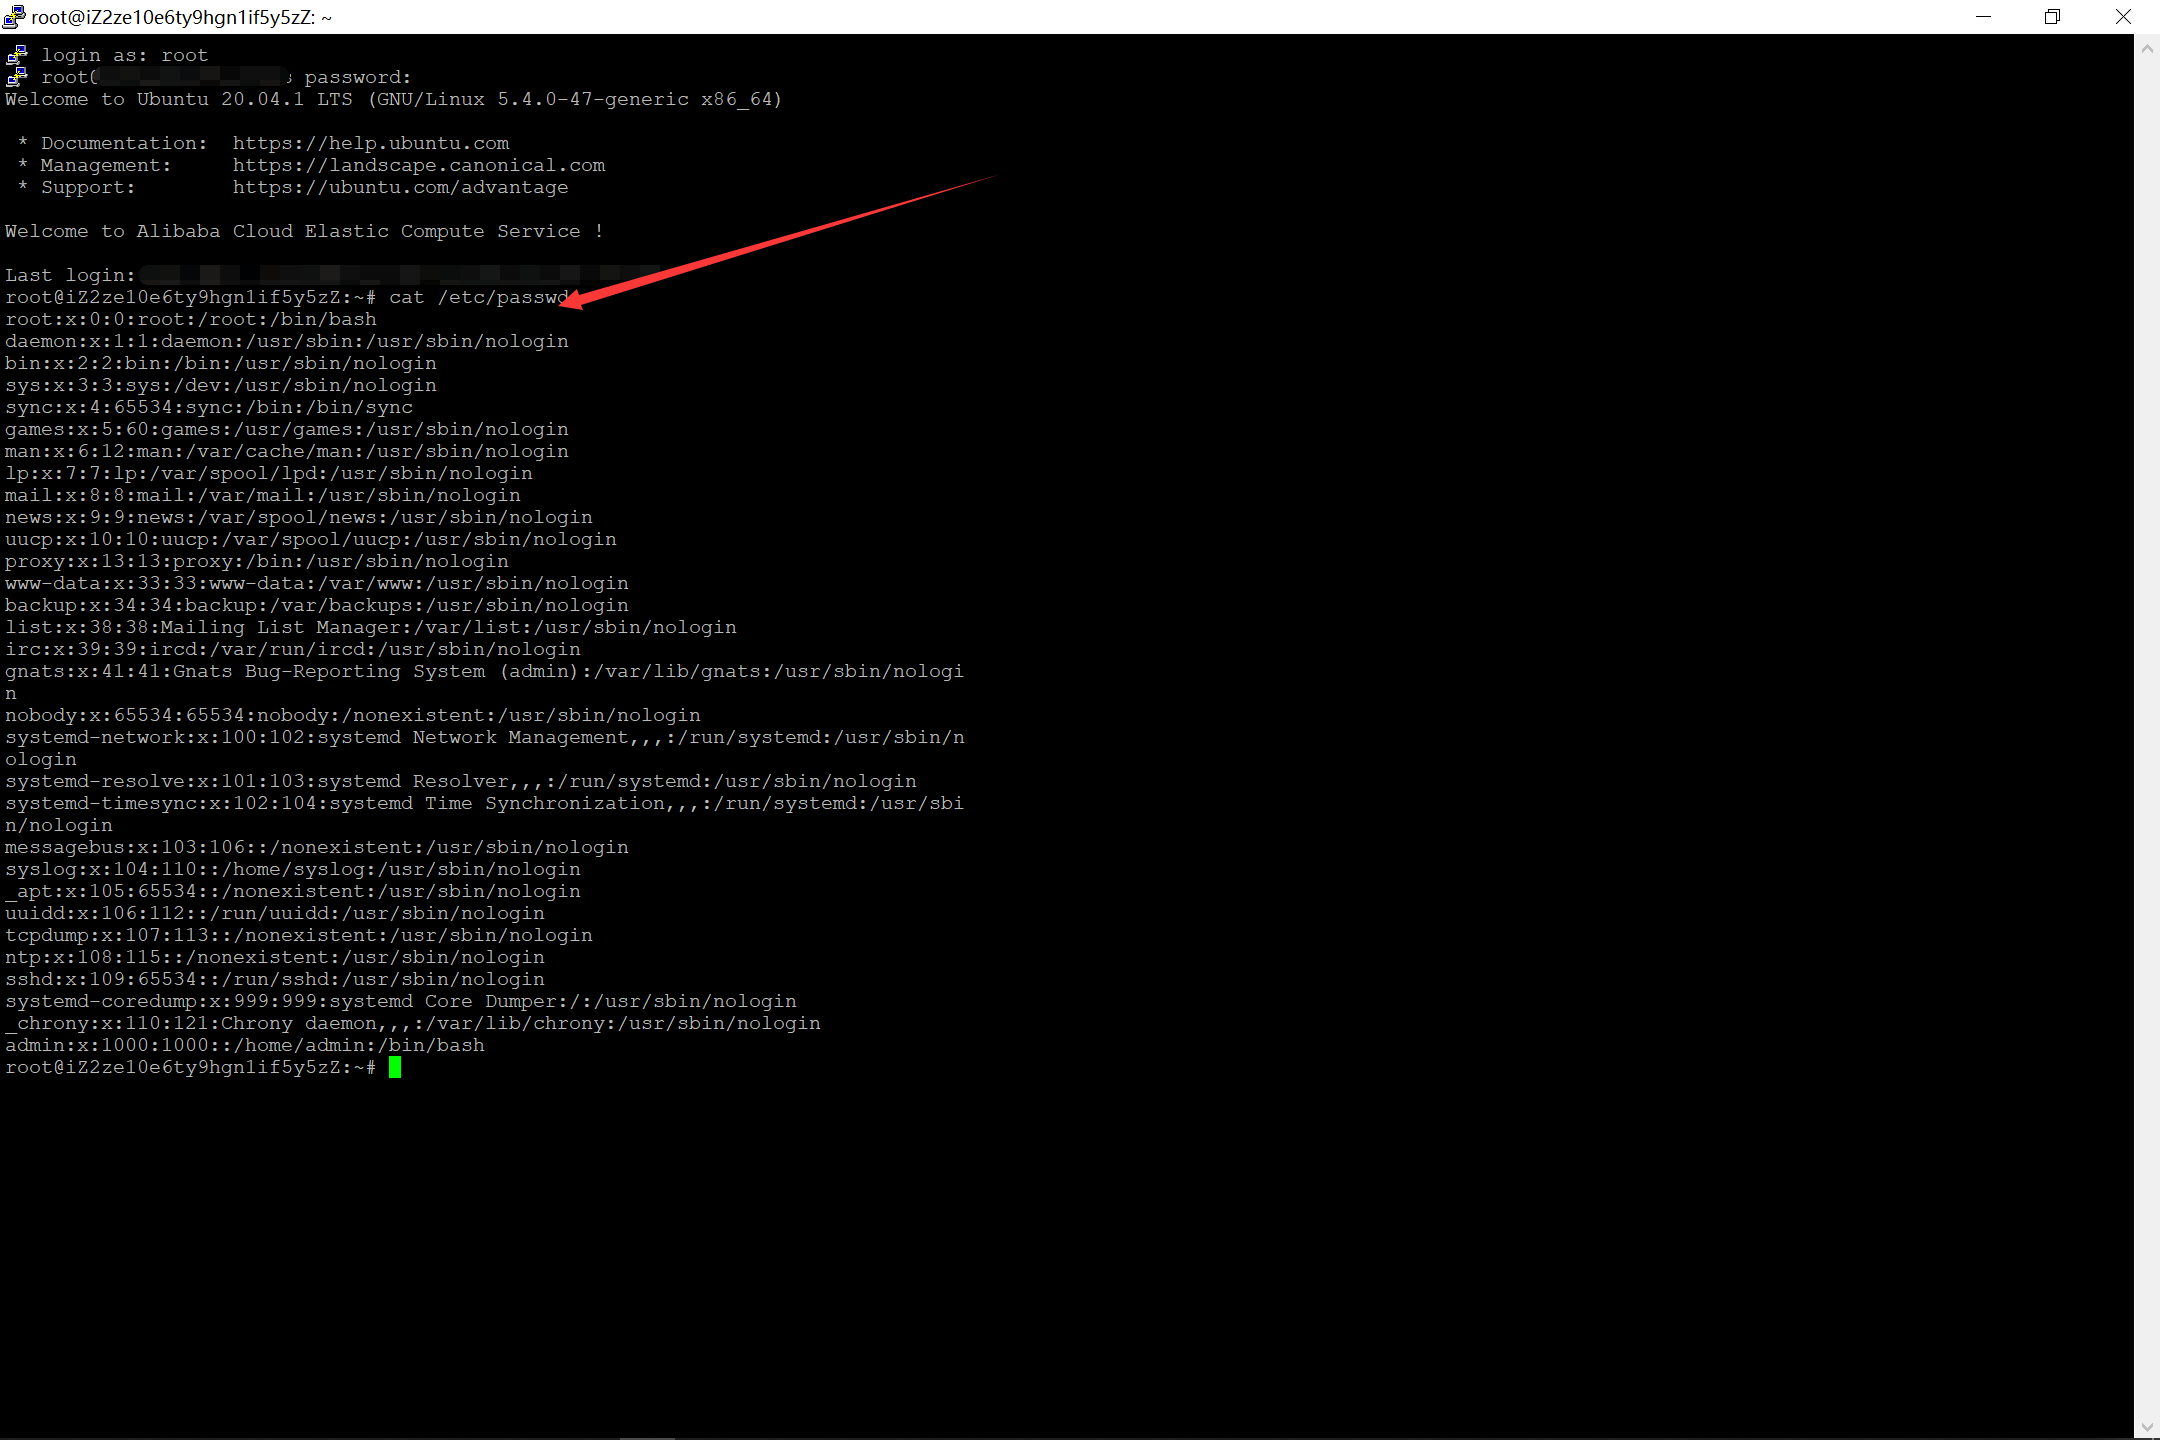Click the green terminal cursor block
Screen dimensions: 2160x1440
coord(396,1066)
